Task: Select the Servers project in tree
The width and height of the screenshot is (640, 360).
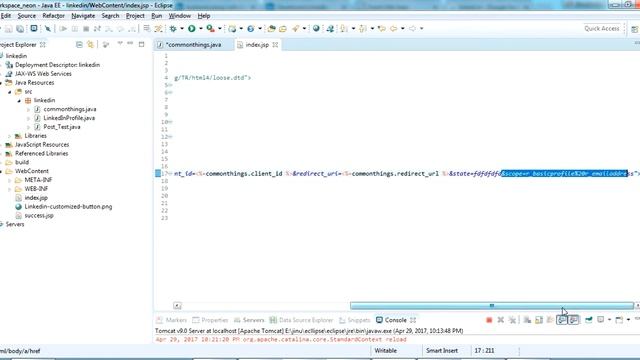Action: pyautogui.click(x=15, y=224)
